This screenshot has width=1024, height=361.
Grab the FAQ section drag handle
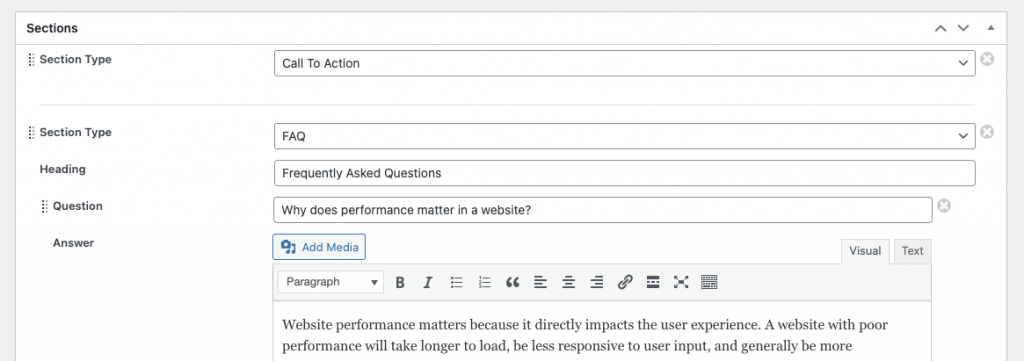[31, 133]
